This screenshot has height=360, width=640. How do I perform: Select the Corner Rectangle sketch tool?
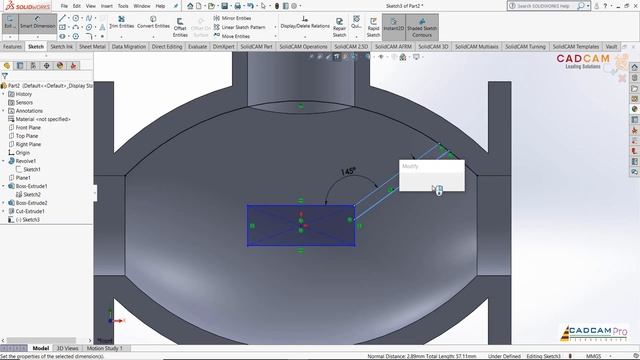click(x=62, y=27)
